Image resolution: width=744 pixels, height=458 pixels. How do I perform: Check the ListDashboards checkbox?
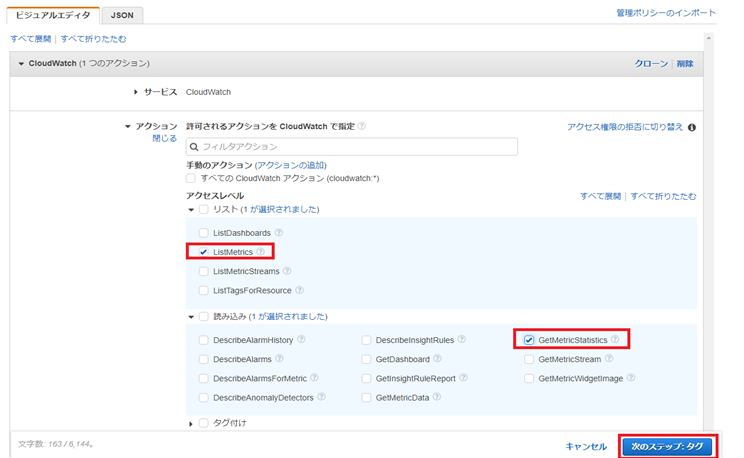click(x=204, y=233)
